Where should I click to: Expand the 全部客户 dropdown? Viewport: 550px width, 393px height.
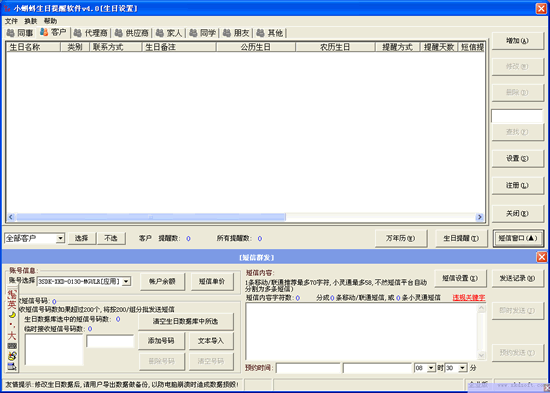click(60, 239)
